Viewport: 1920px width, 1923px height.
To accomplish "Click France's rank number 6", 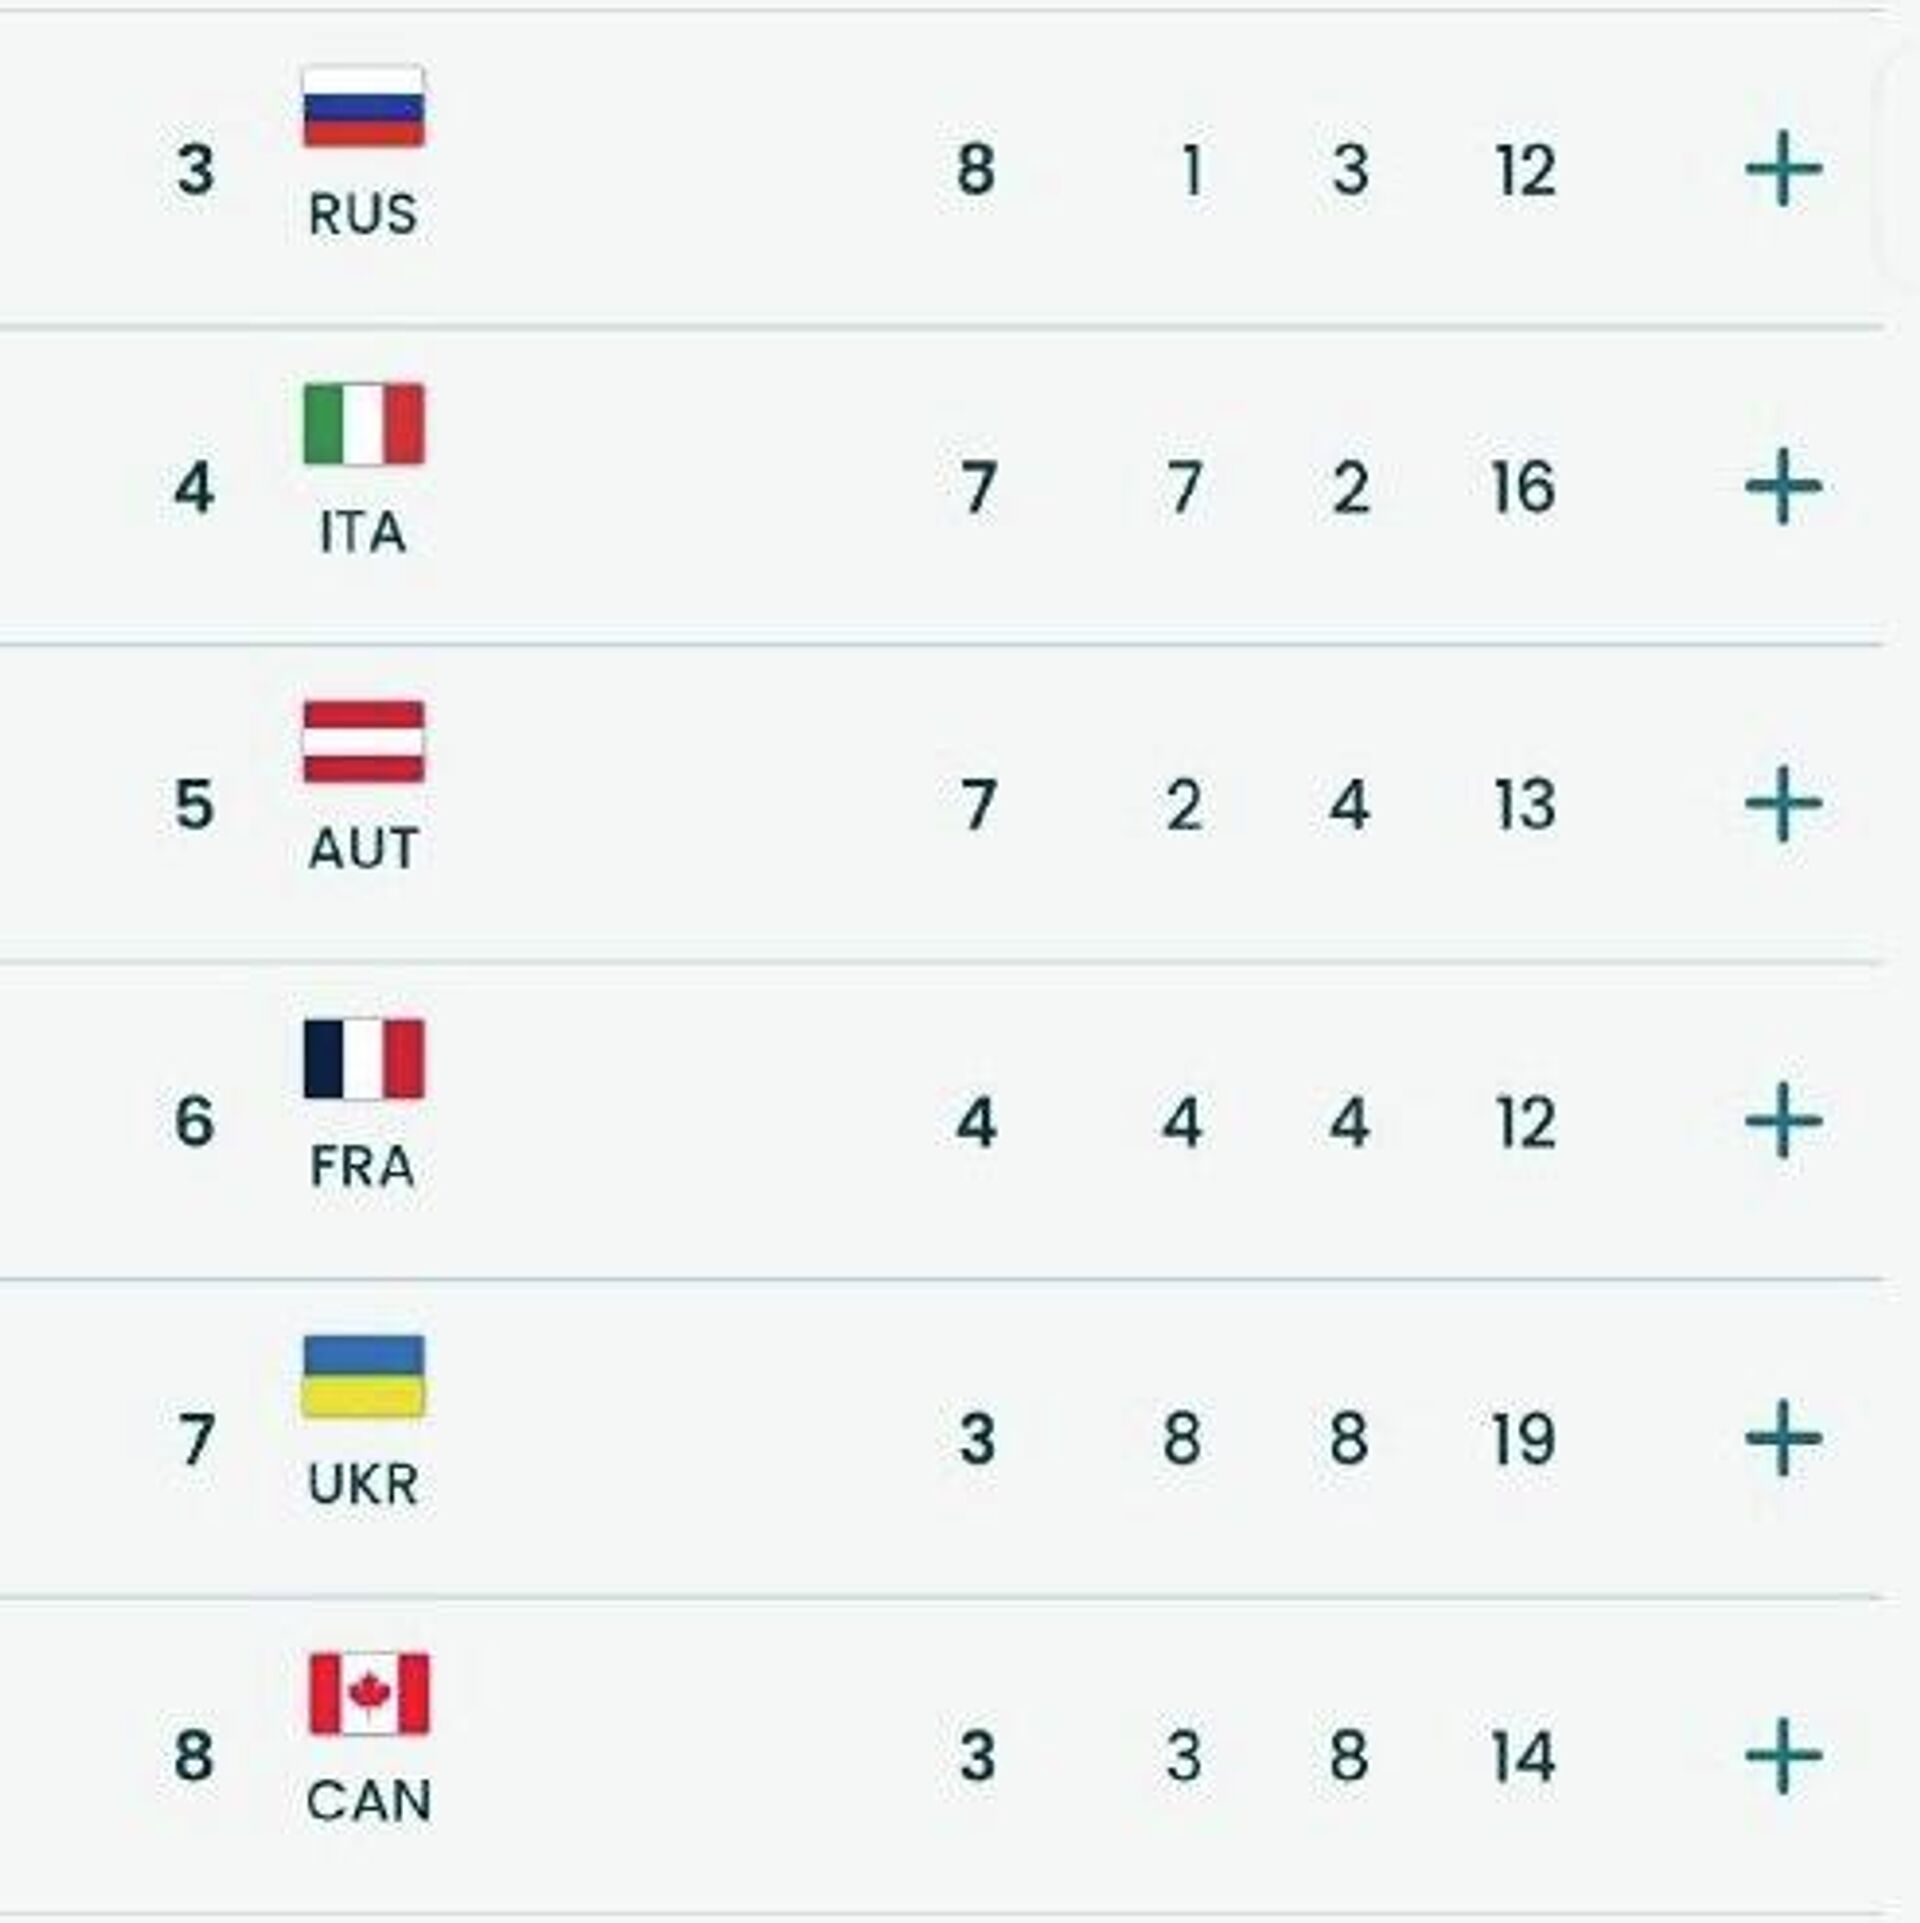I will click(x=194, y=1122).
